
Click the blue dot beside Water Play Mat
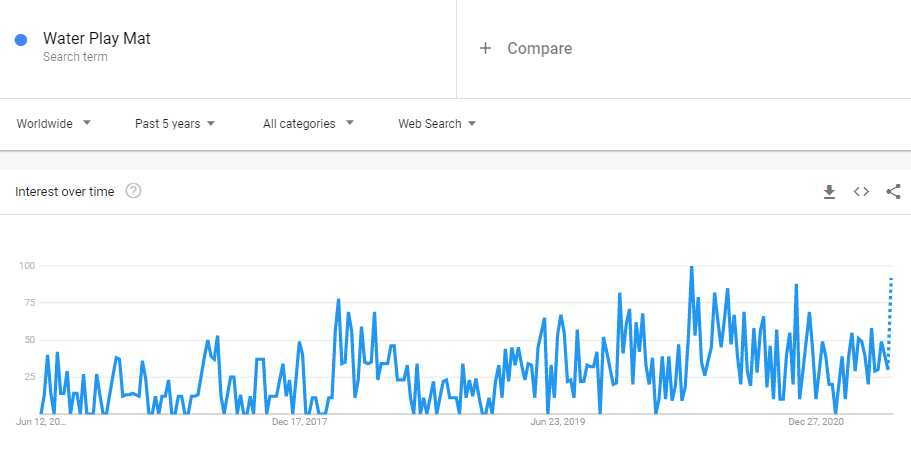pos(21,40)
